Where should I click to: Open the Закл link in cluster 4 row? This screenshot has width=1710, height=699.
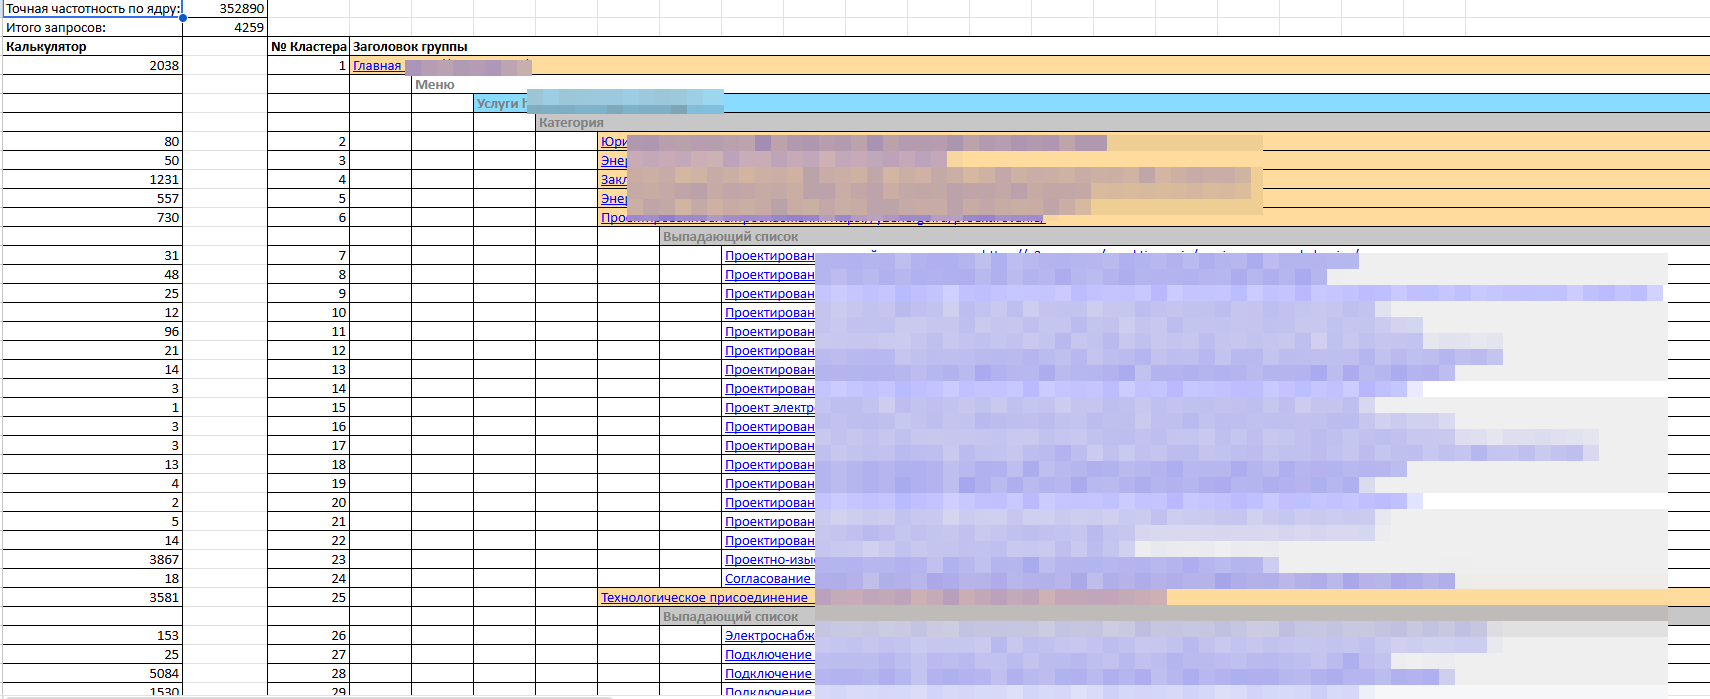614,180
